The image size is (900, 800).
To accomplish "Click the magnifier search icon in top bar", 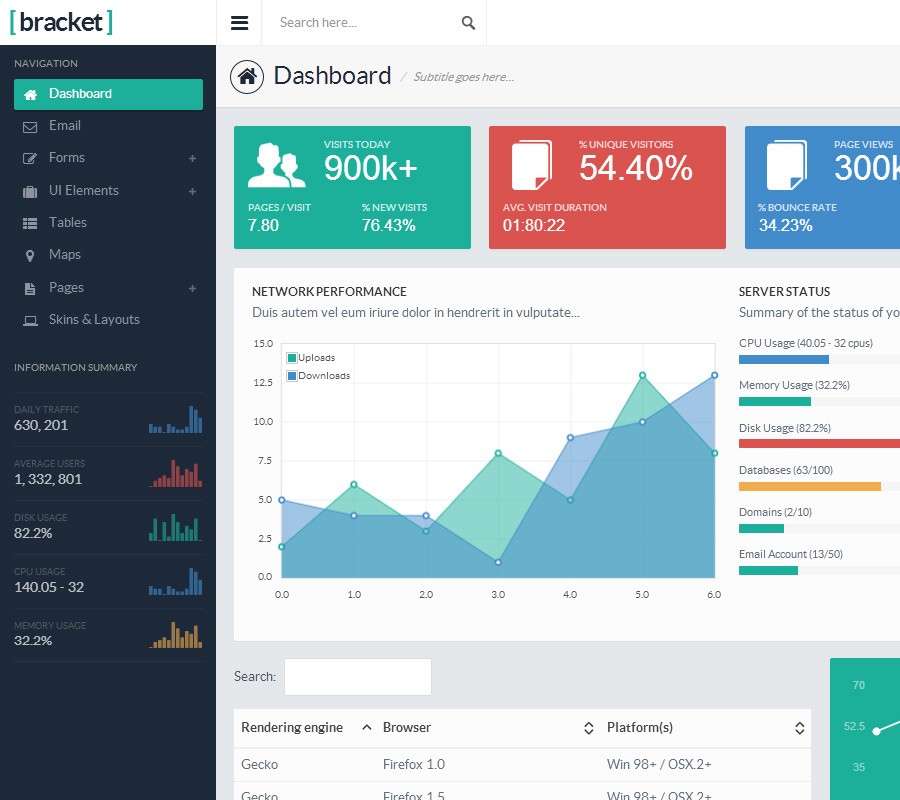I will (468, 23).
